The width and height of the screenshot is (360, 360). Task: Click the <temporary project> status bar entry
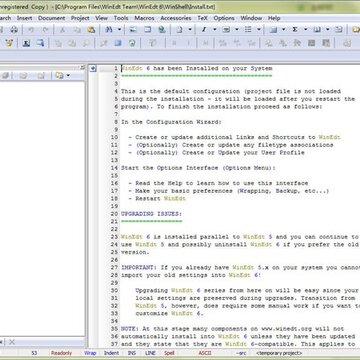[x=279, y=353]
